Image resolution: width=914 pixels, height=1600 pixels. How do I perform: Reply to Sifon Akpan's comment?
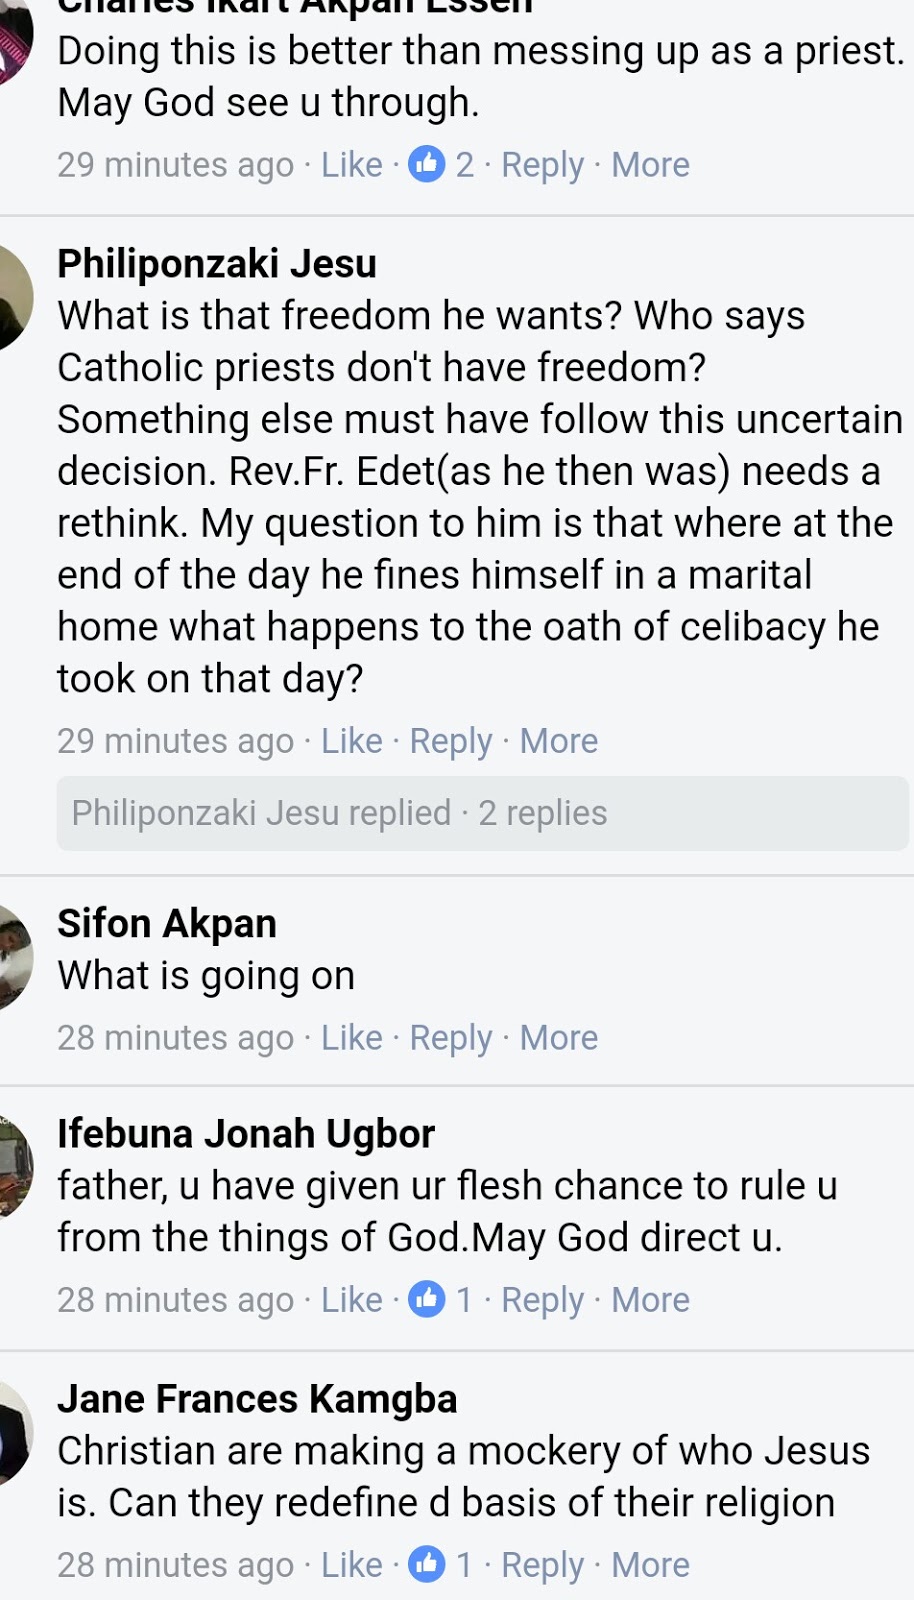coord(450,1038)
